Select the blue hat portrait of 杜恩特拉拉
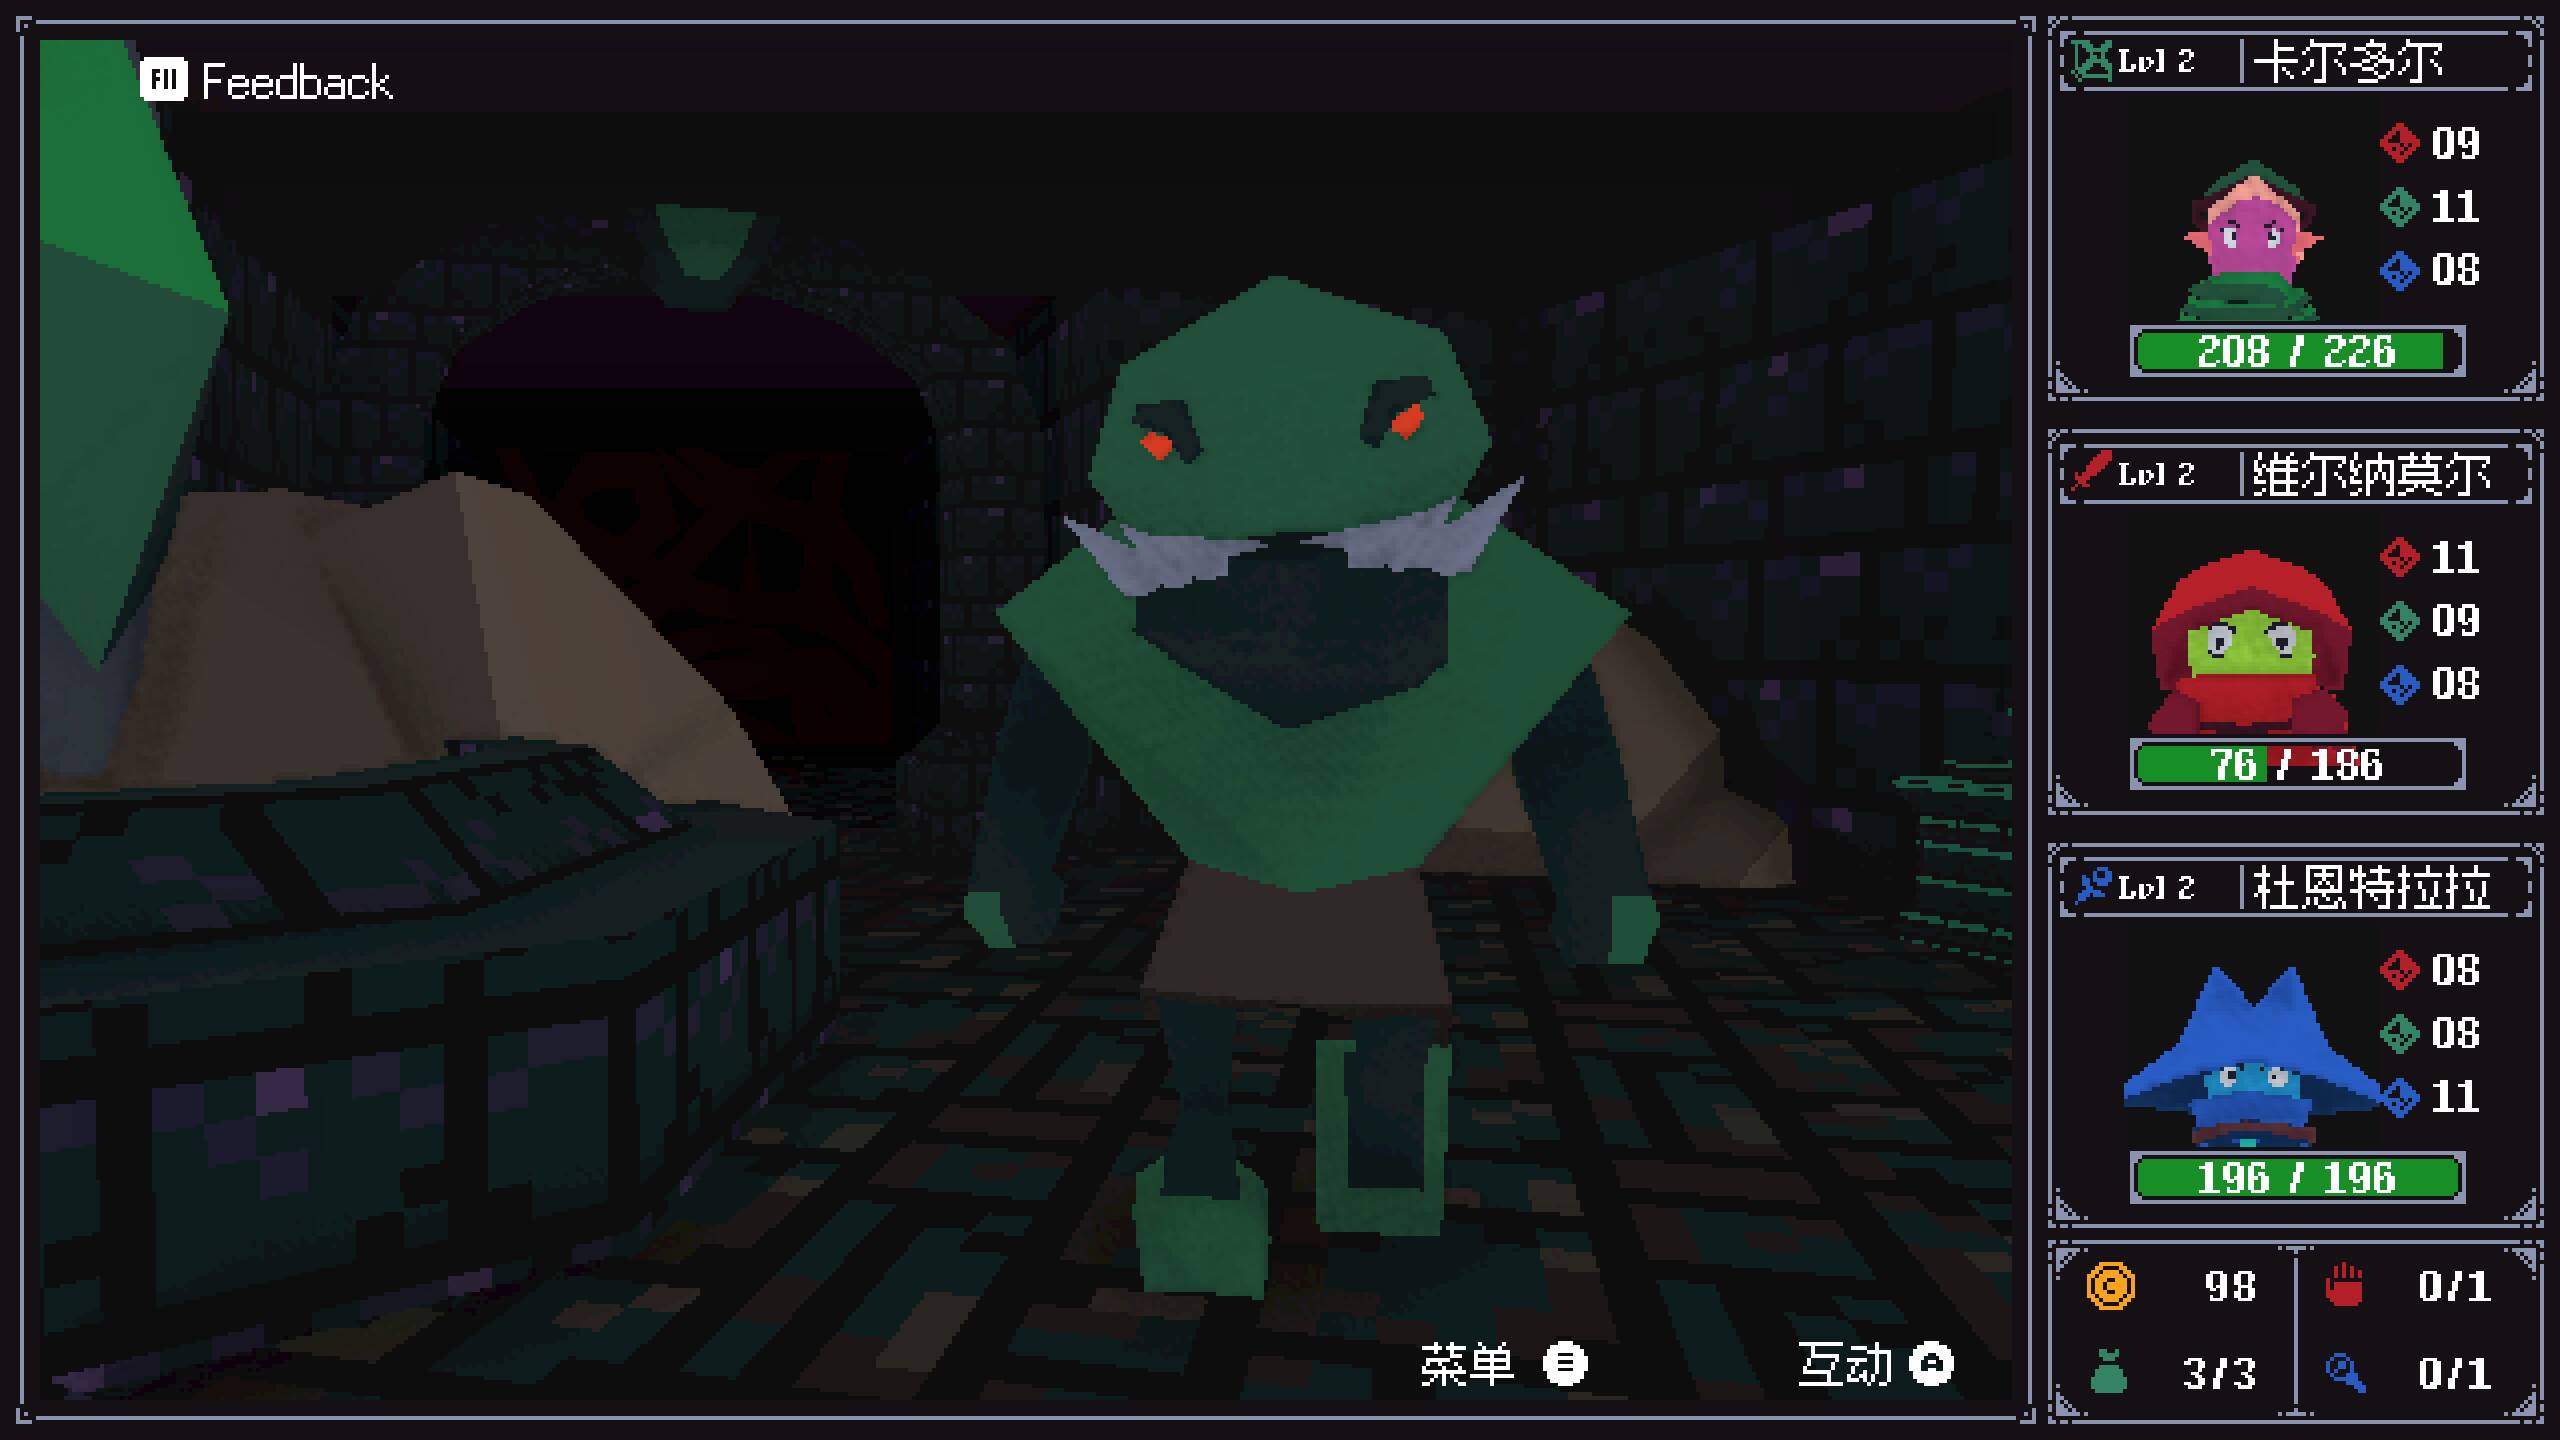 point(2252,1056)
